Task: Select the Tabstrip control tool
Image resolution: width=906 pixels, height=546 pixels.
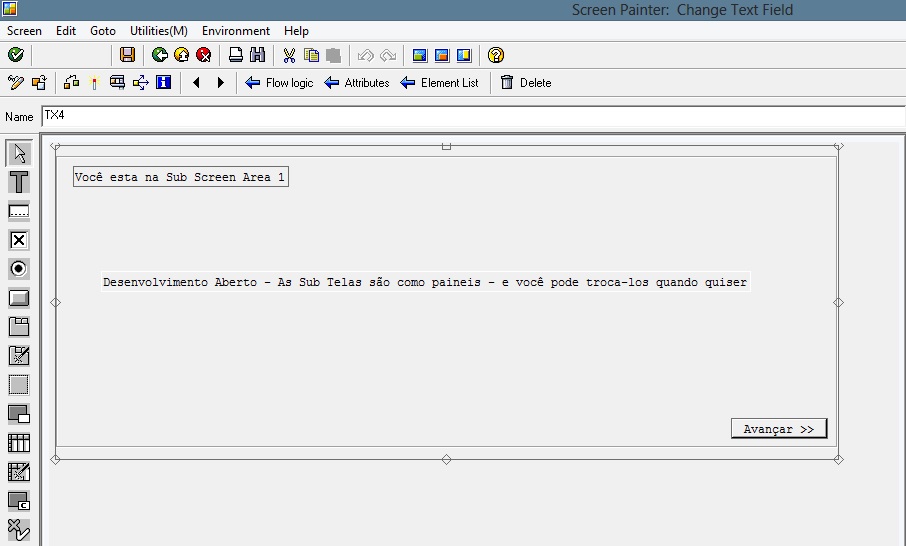Action: point(19,327)
